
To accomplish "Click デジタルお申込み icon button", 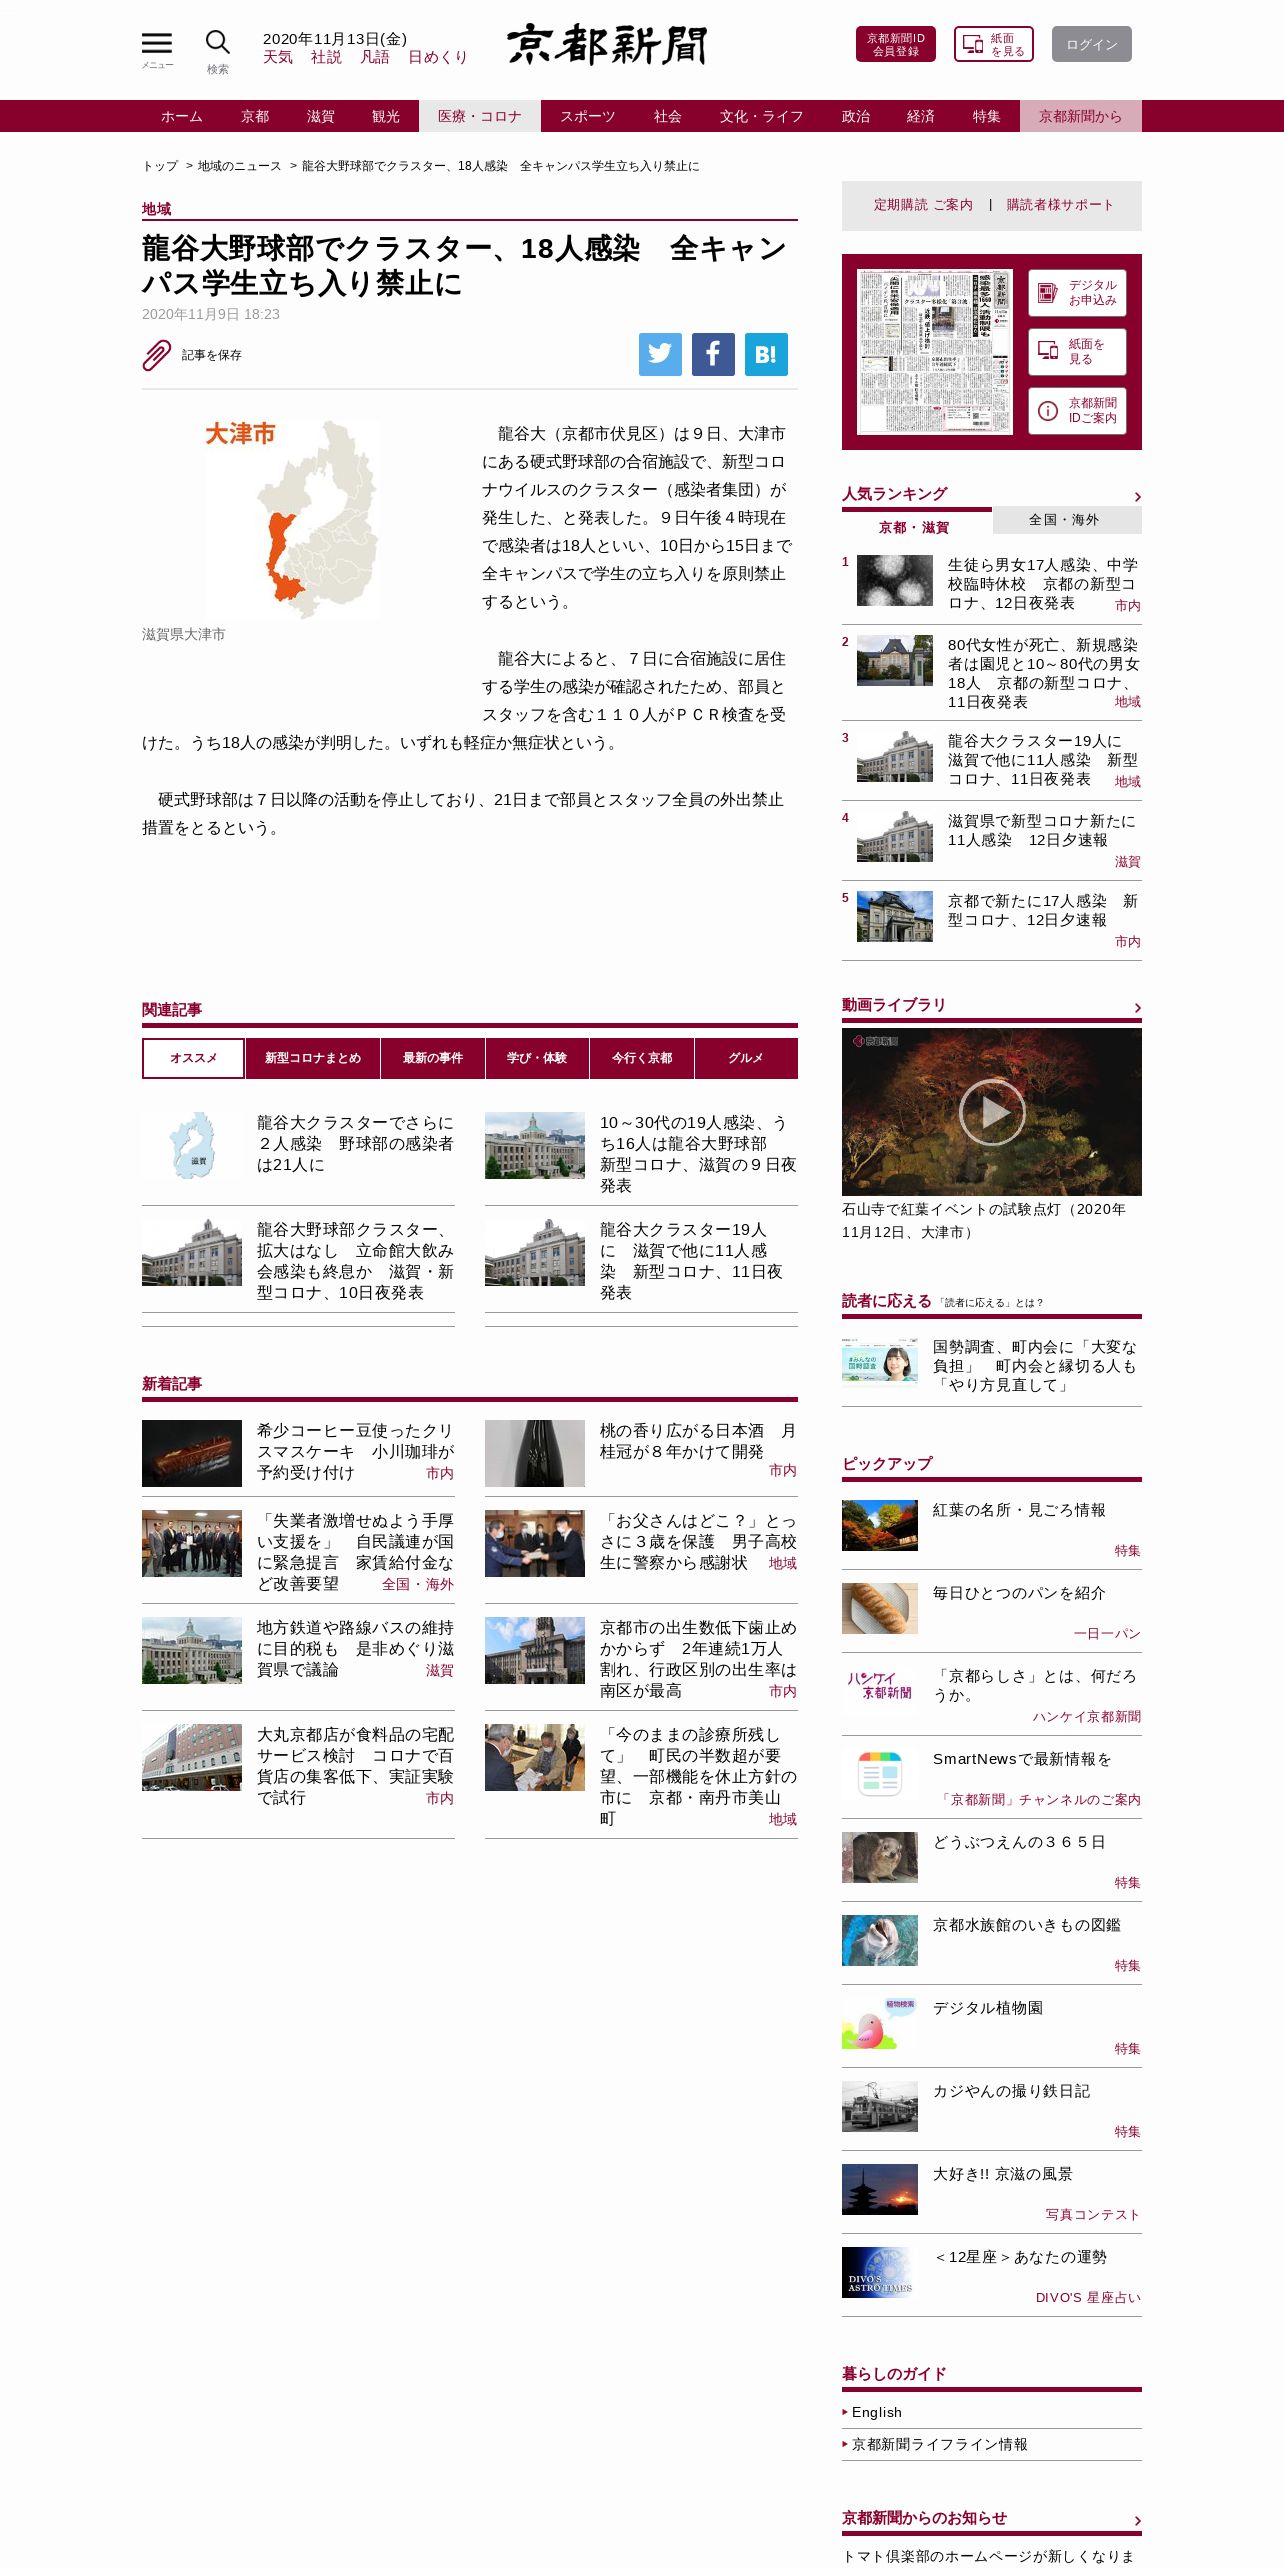I will (1077, 293).
